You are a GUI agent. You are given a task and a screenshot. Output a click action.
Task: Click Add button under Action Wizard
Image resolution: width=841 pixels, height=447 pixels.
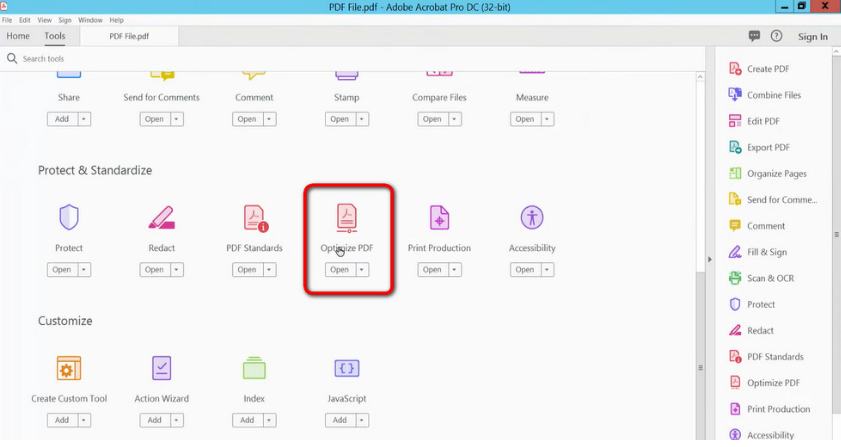coord(155,420)
